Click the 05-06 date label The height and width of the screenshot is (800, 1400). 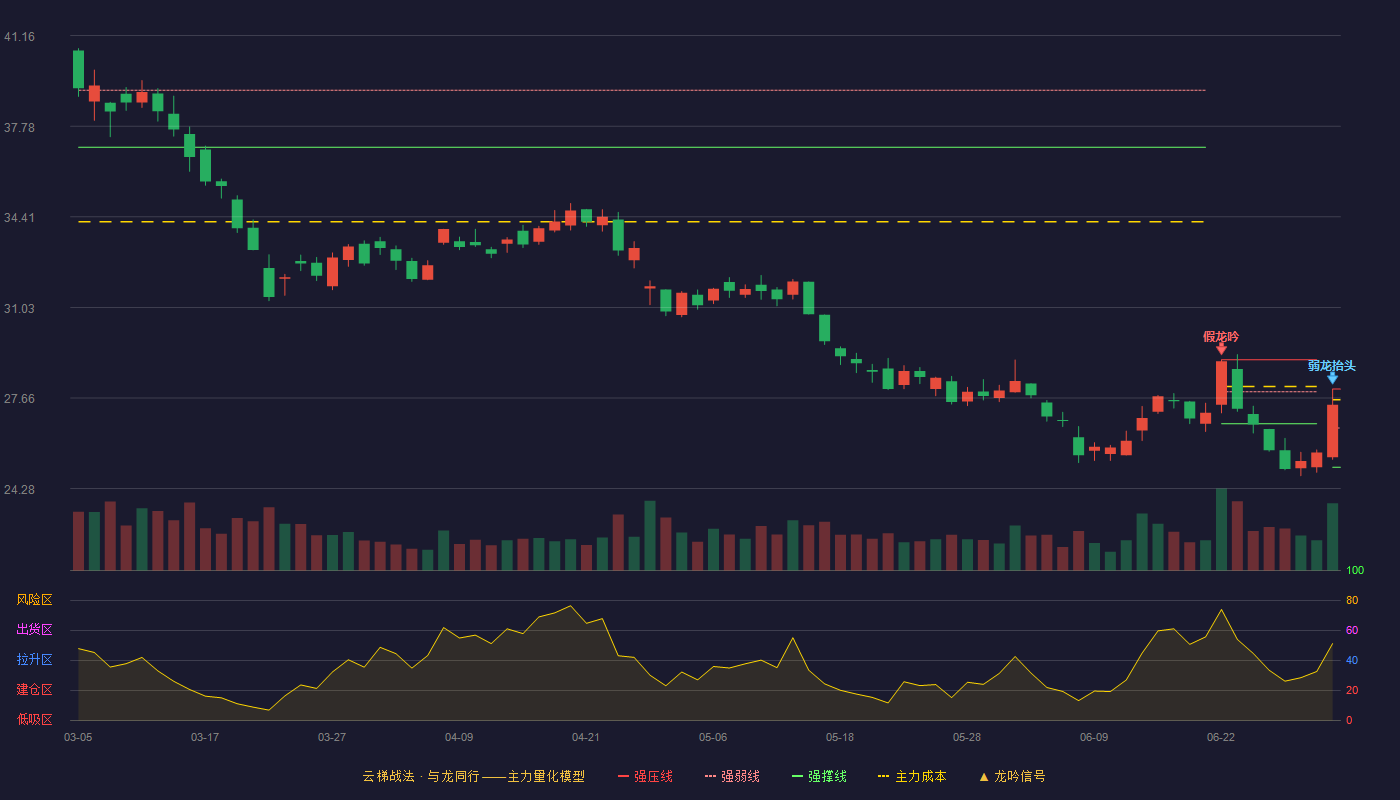713,737
